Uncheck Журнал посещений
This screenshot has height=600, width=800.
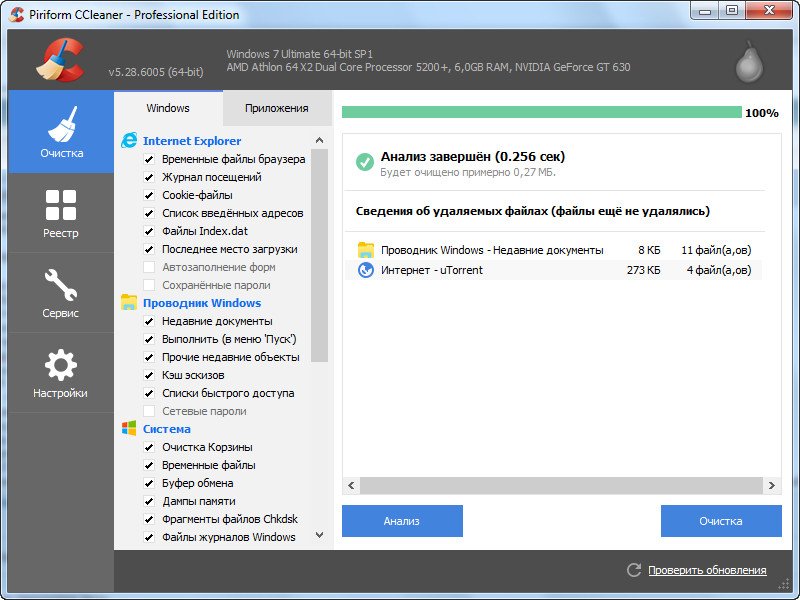(149, 177)
